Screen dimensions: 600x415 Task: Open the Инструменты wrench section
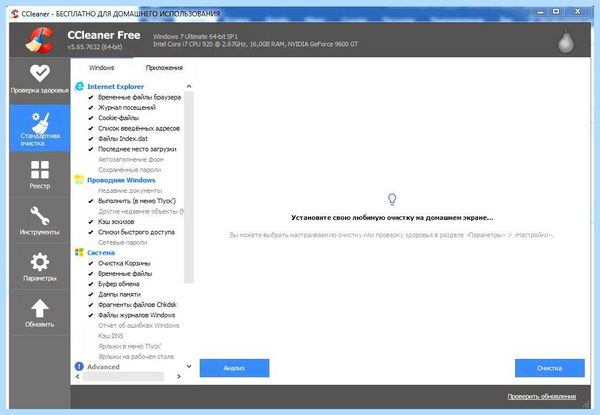tap(39, 220)
